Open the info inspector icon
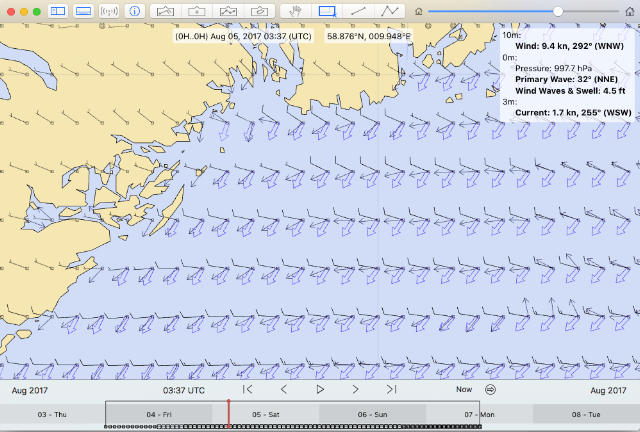Image resolution: width=640 pixels, height=432 pixels. point(134,11)
